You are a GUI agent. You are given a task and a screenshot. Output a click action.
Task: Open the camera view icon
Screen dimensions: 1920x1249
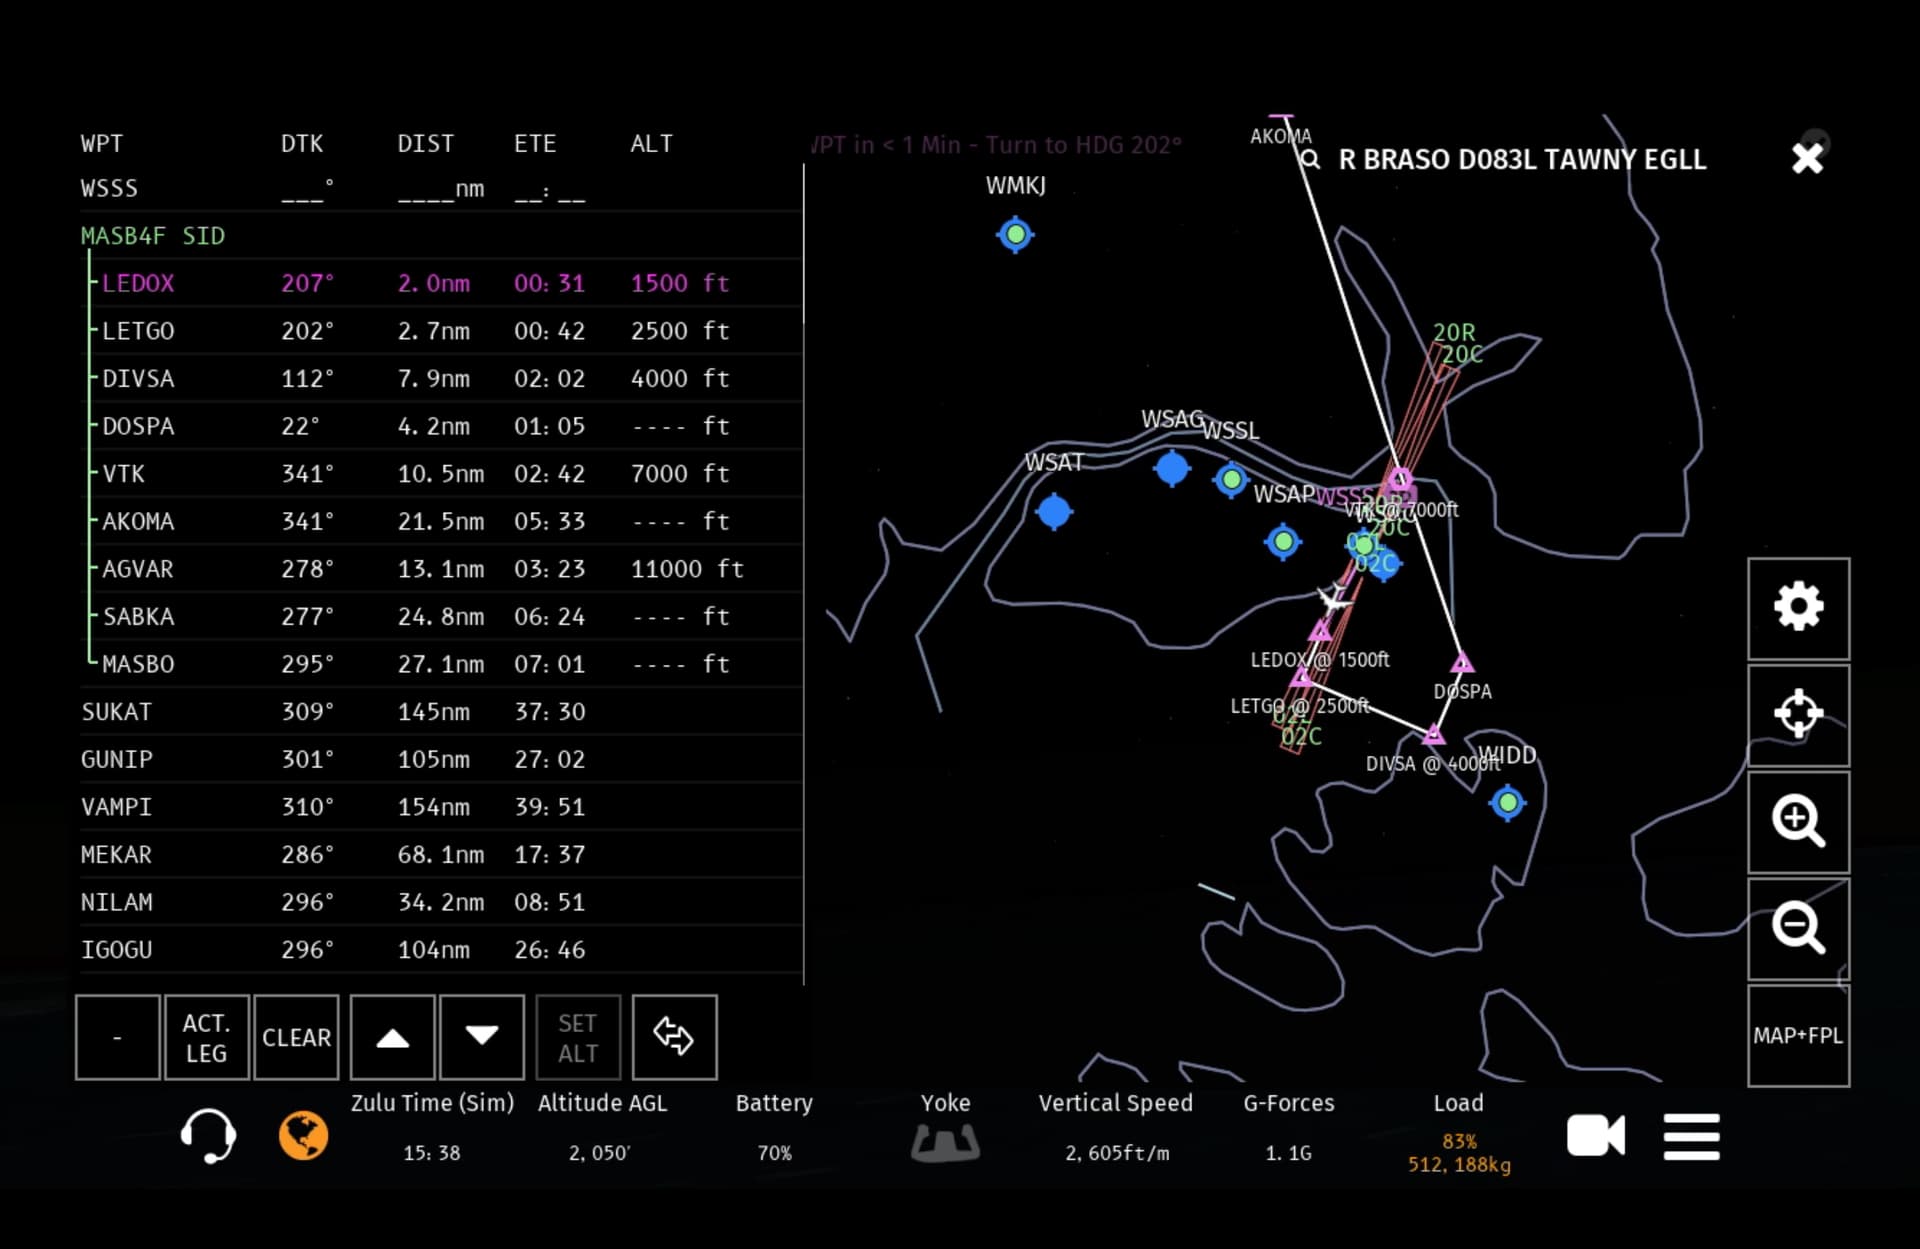point(1595,1136)
